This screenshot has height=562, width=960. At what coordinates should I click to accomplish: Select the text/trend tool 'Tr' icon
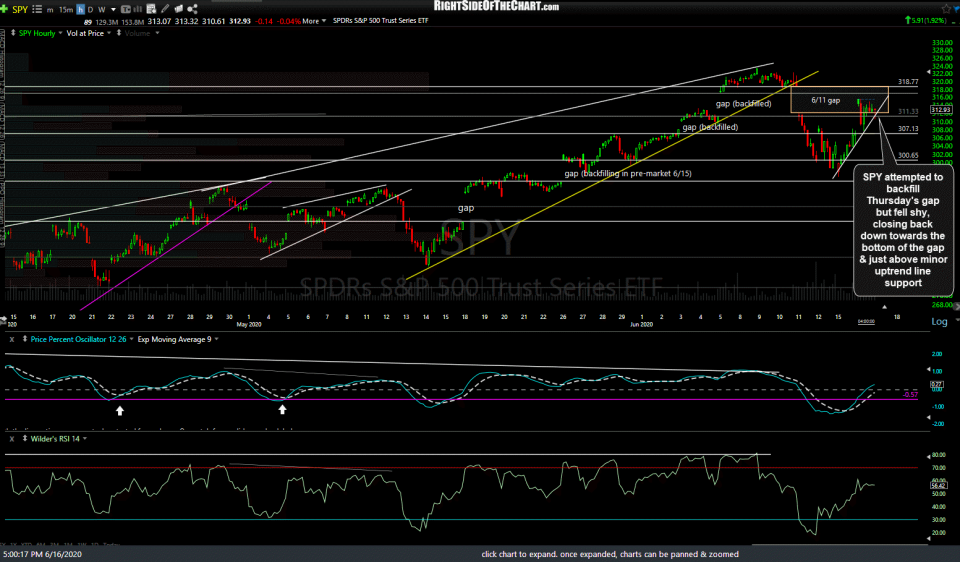pos(126,9)
